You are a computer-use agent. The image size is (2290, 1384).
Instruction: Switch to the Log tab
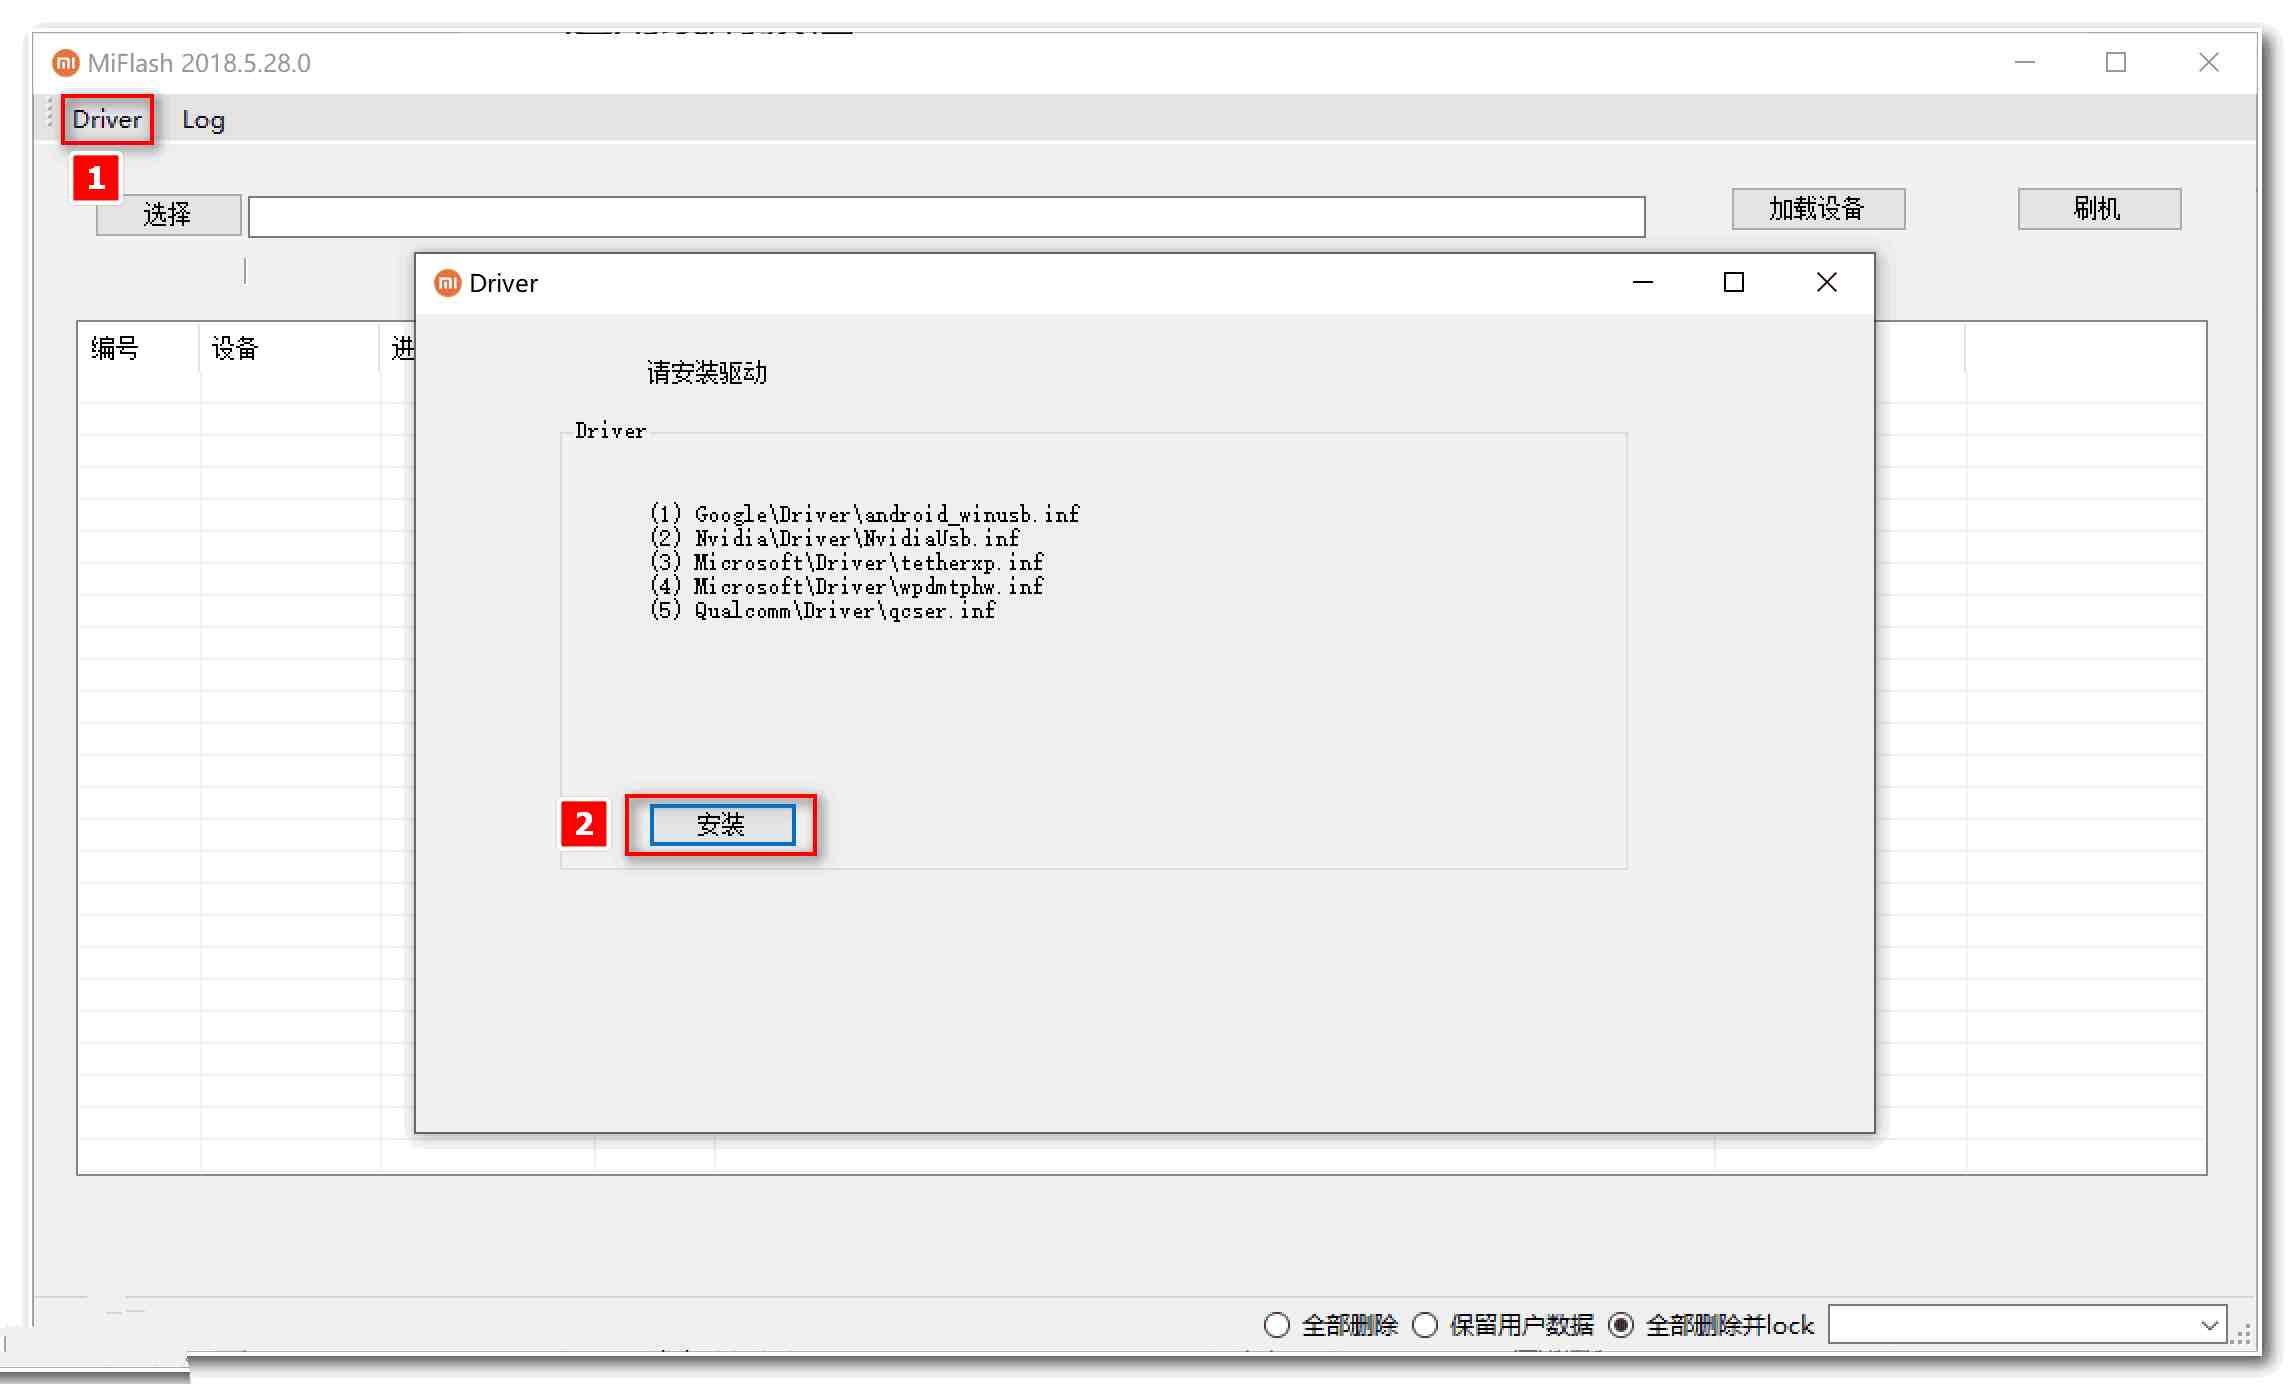(x=203, y=119)
